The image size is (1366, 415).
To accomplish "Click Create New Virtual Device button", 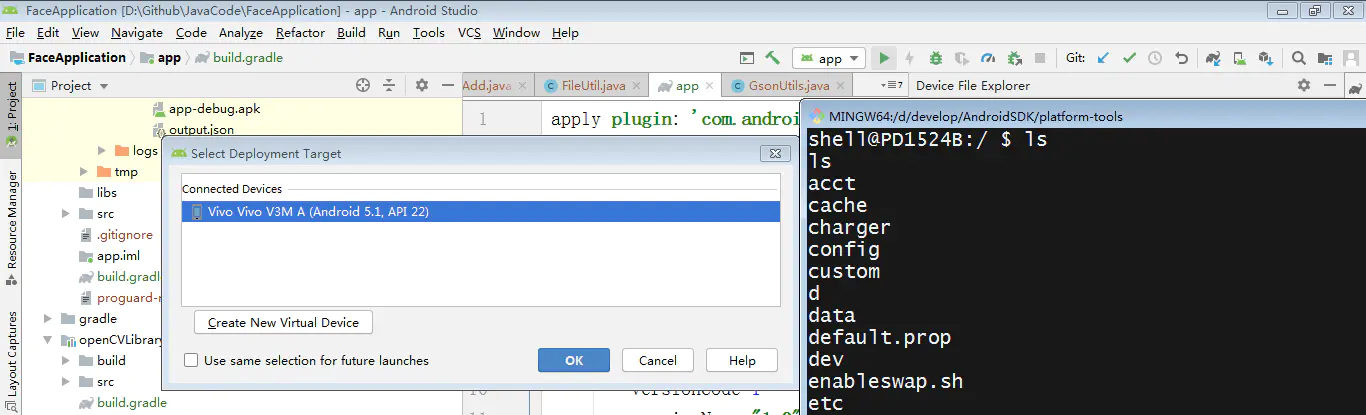I will (x=283, y=323).
